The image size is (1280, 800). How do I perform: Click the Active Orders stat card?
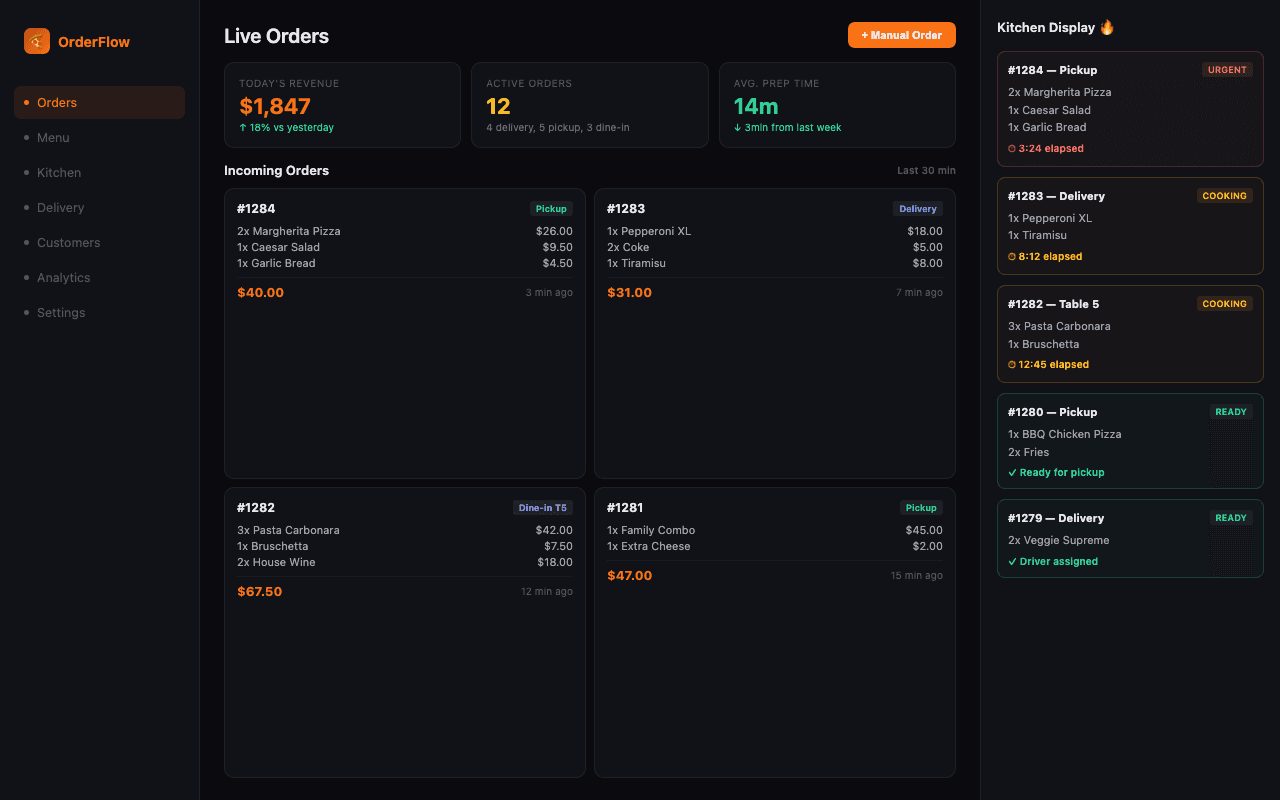tap(589, 105)
